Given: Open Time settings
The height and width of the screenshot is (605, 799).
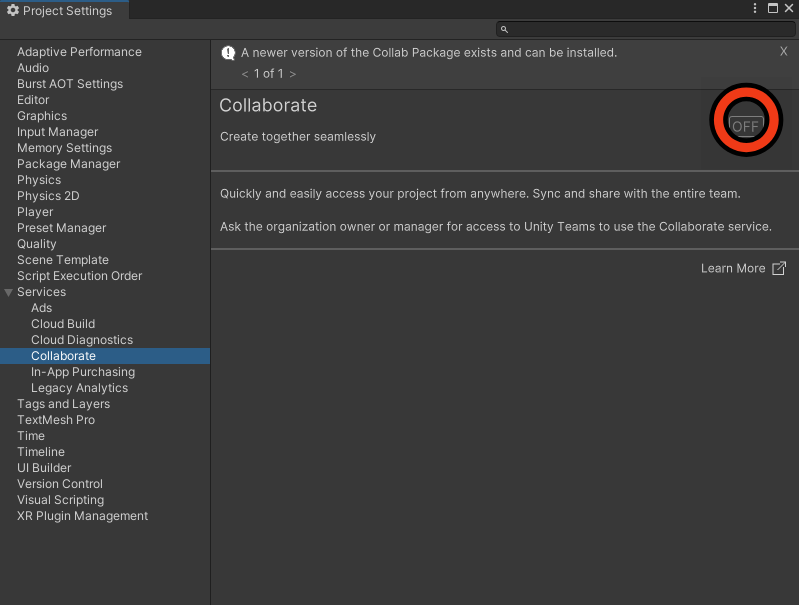Looking at the screenshot, I should 31,436.
